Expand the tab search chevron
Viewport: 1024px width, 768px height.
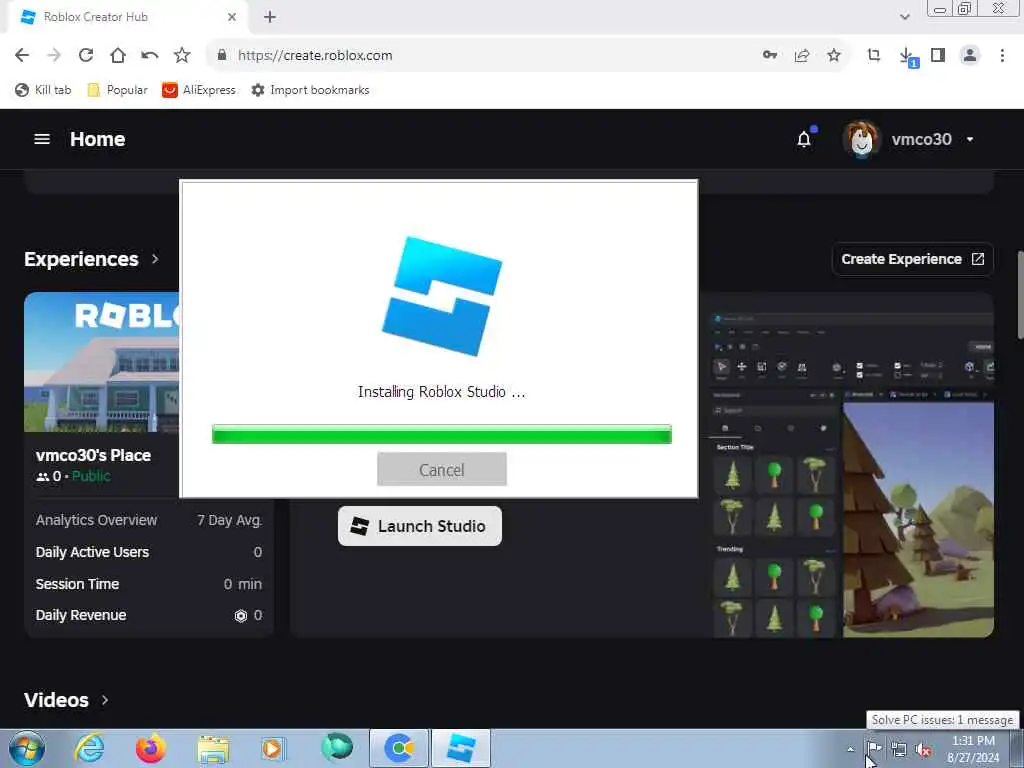pos(904,17)
